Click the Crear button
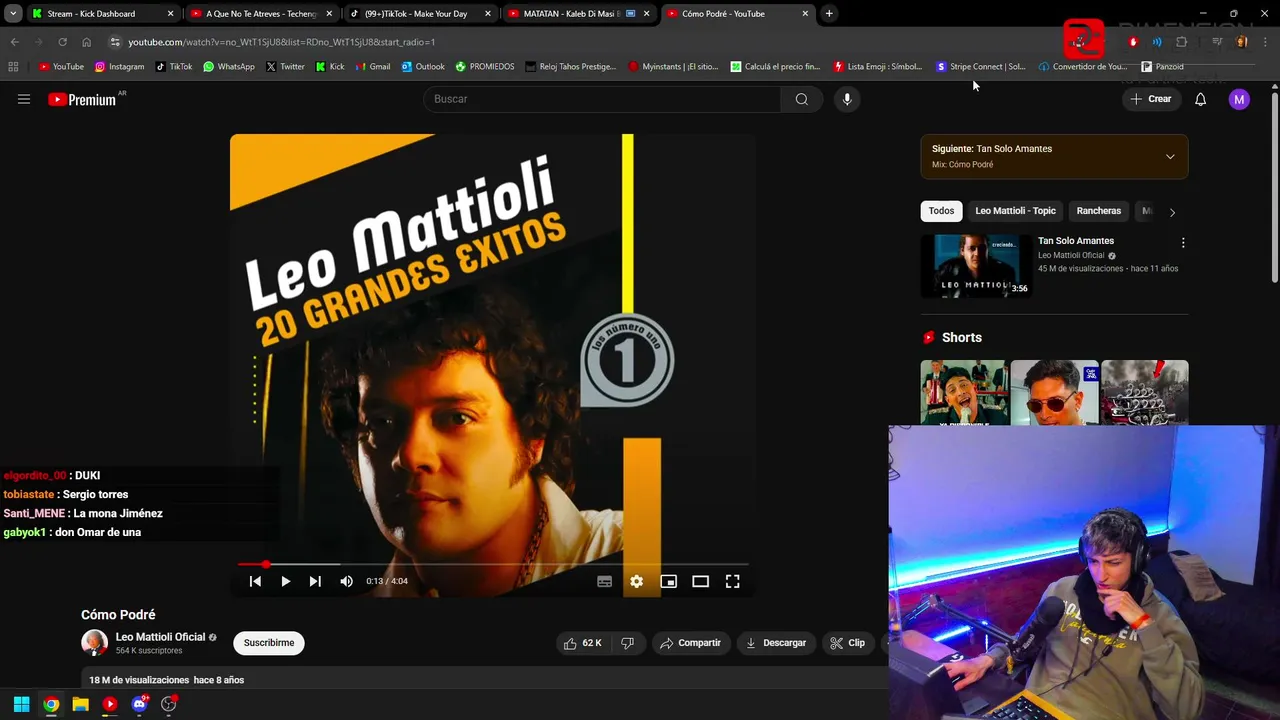 1150,99
